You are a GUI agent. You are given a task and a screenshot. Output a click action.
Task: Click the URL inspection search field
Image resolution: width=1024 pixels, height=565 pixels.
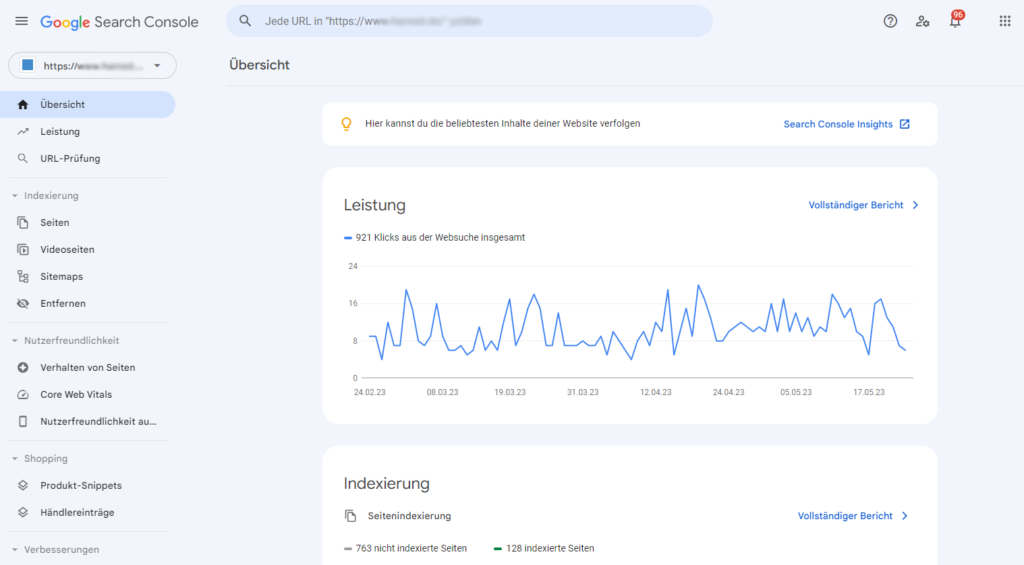pos(470,21)
